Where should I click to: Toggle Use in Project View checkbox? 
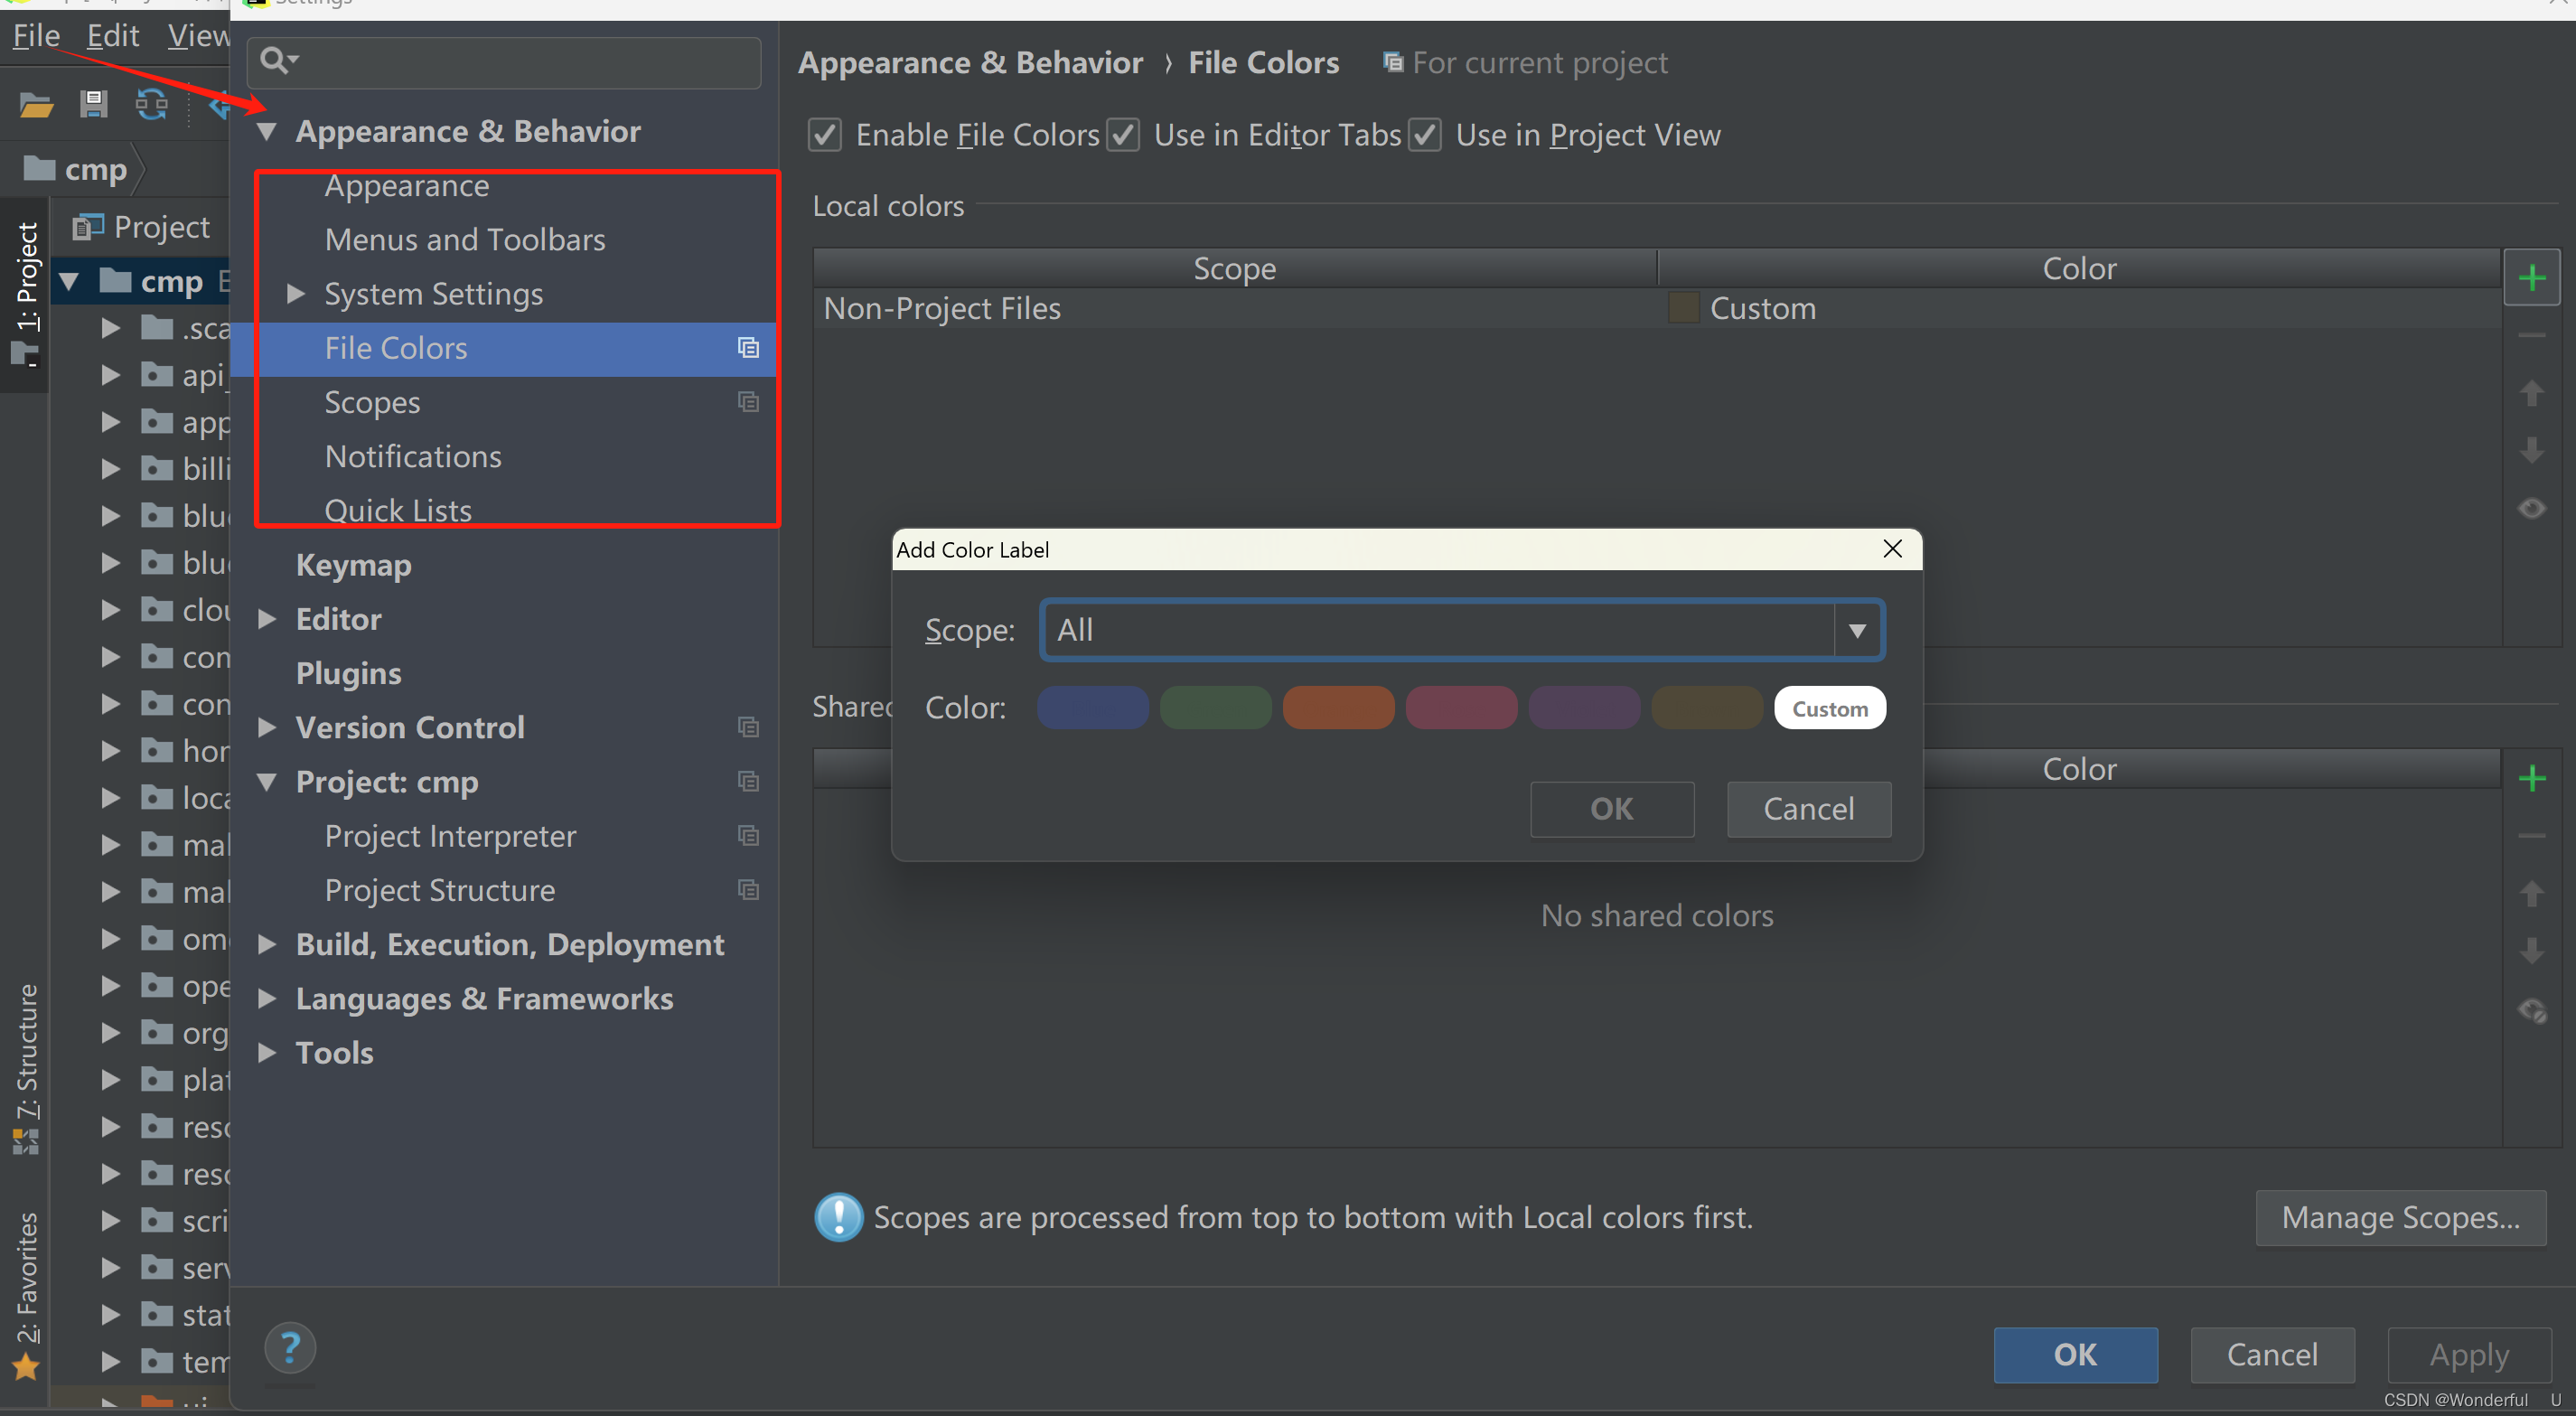point(1425,135)
